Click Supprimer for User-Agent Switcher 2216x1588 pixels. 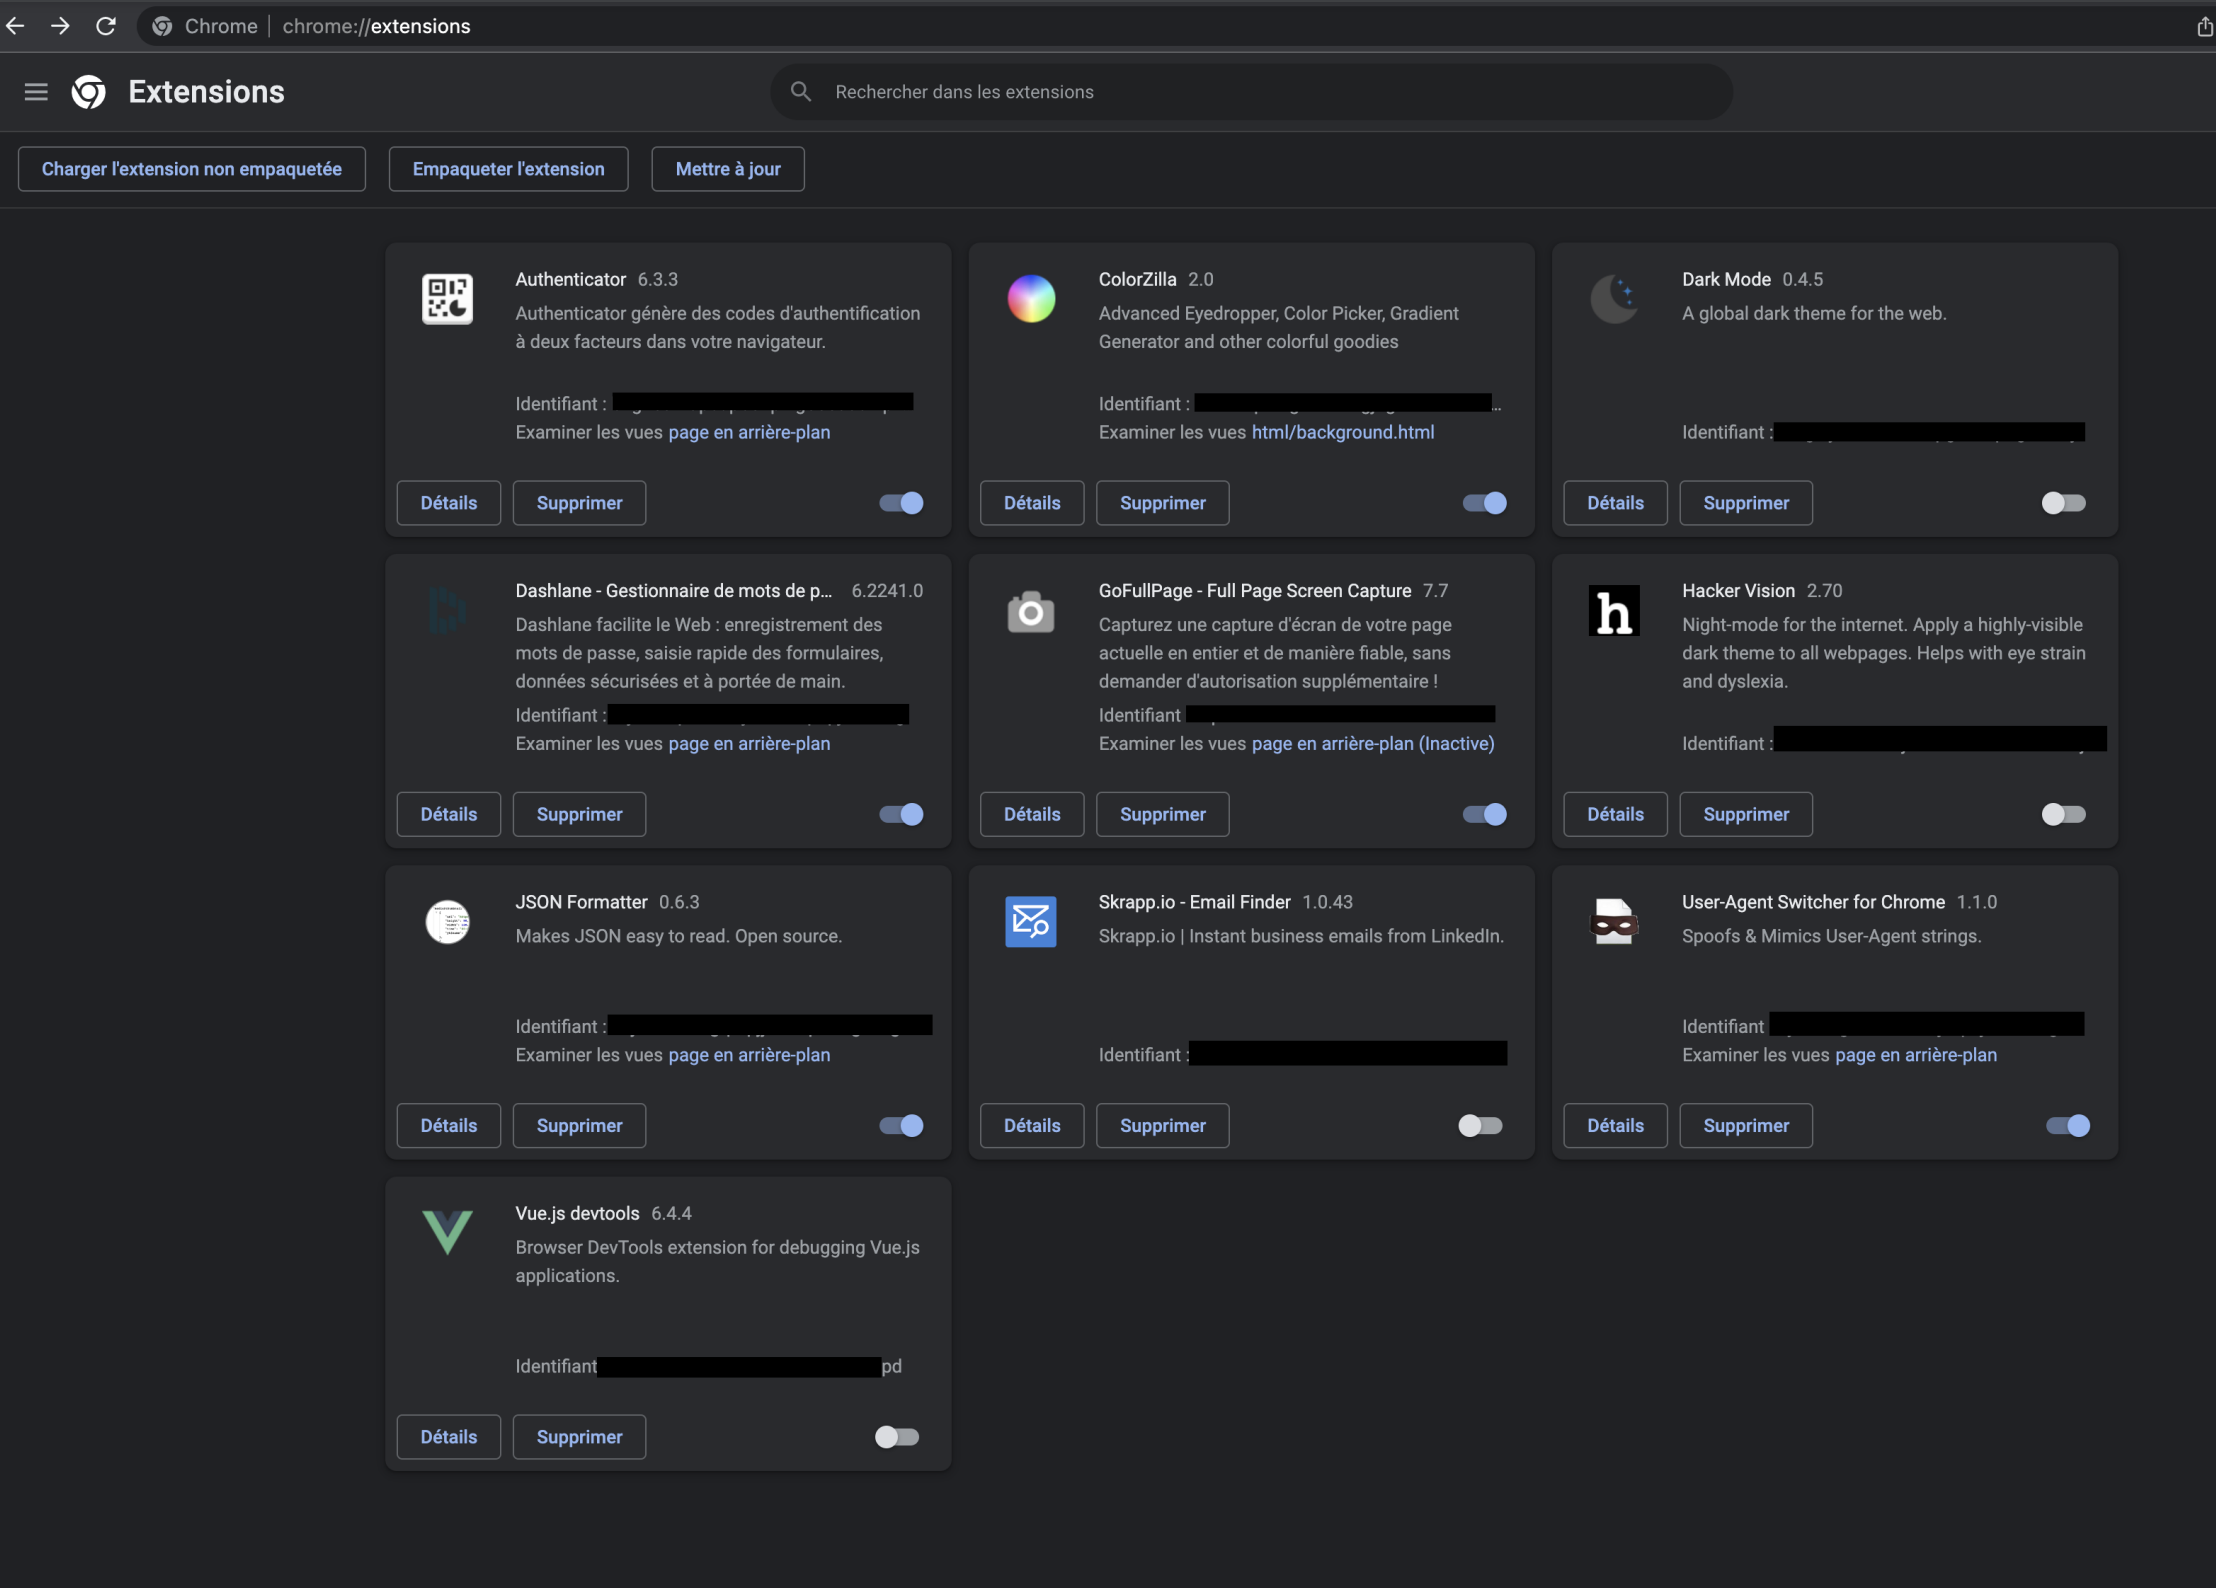(x=1746, y=1125)
